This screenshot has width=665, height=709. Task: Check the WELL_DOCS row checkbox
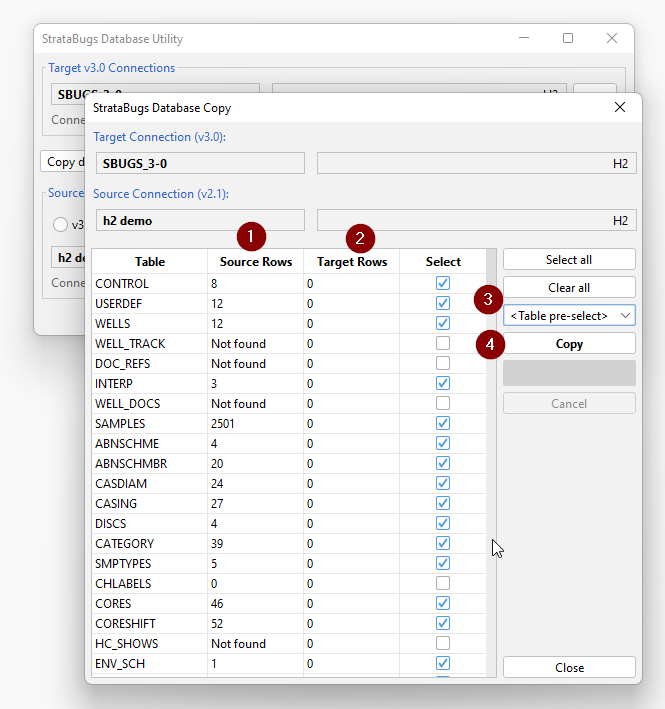tap(443, 403)
